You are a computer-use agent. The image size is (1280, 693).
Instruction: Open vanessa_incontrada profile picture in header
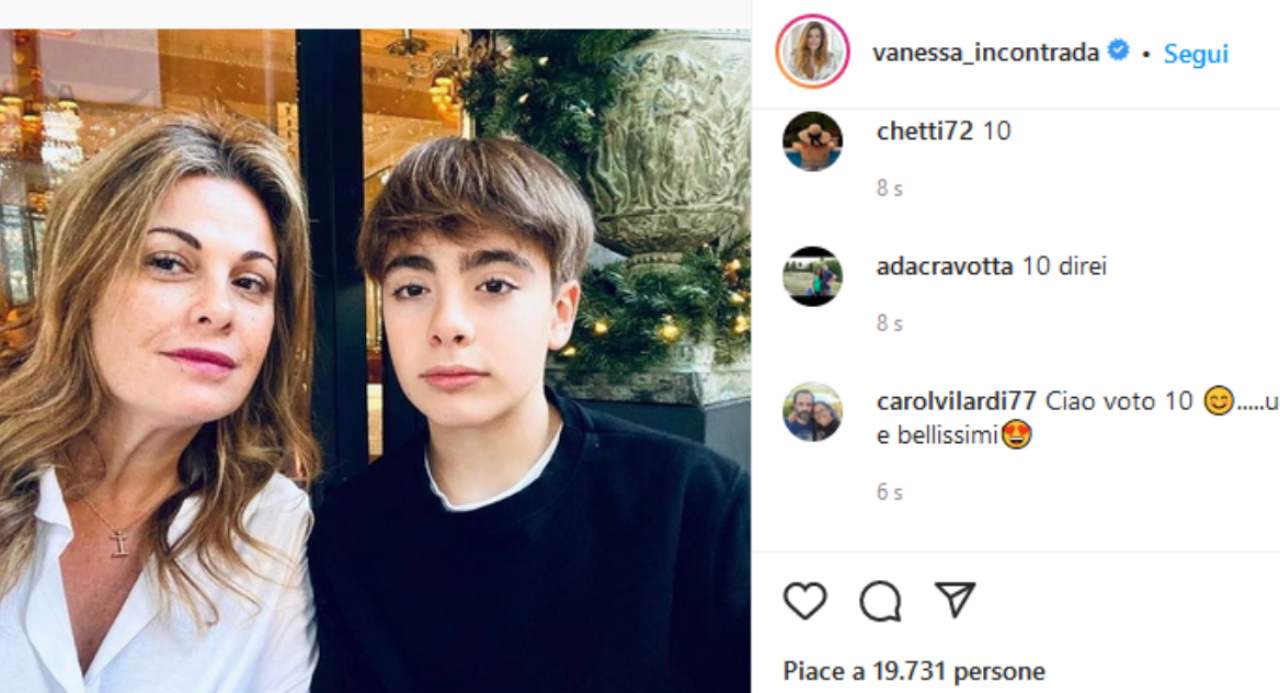point(812,52)
